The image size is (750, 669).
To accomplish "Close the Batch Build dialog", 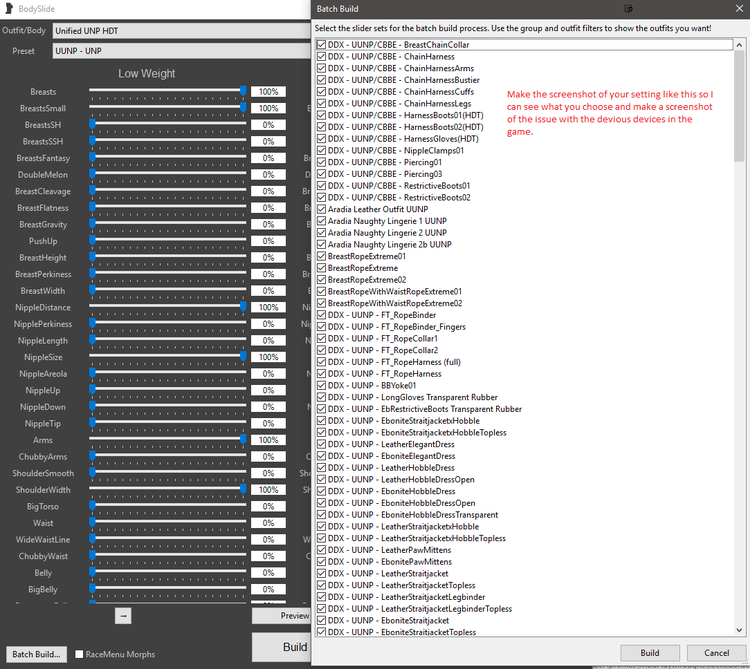I will pos(739,9).
